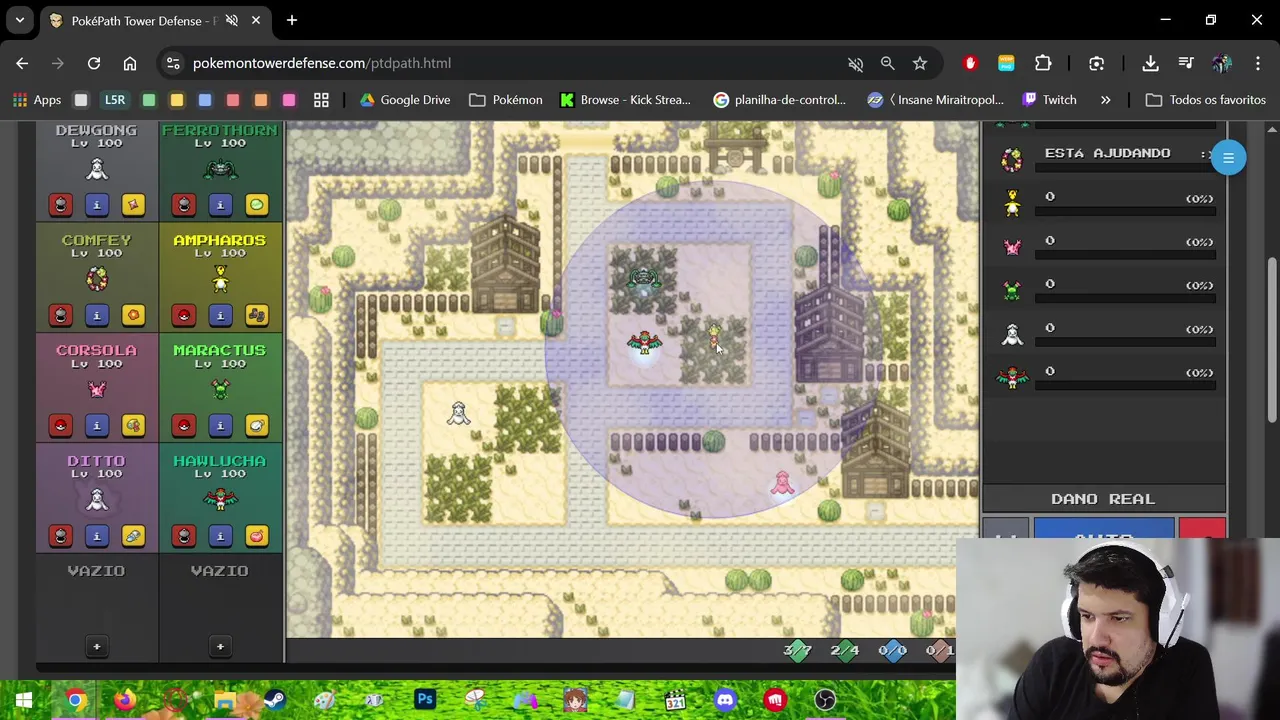
Task: Open Maractus's info button
Action: pos(220,426)
